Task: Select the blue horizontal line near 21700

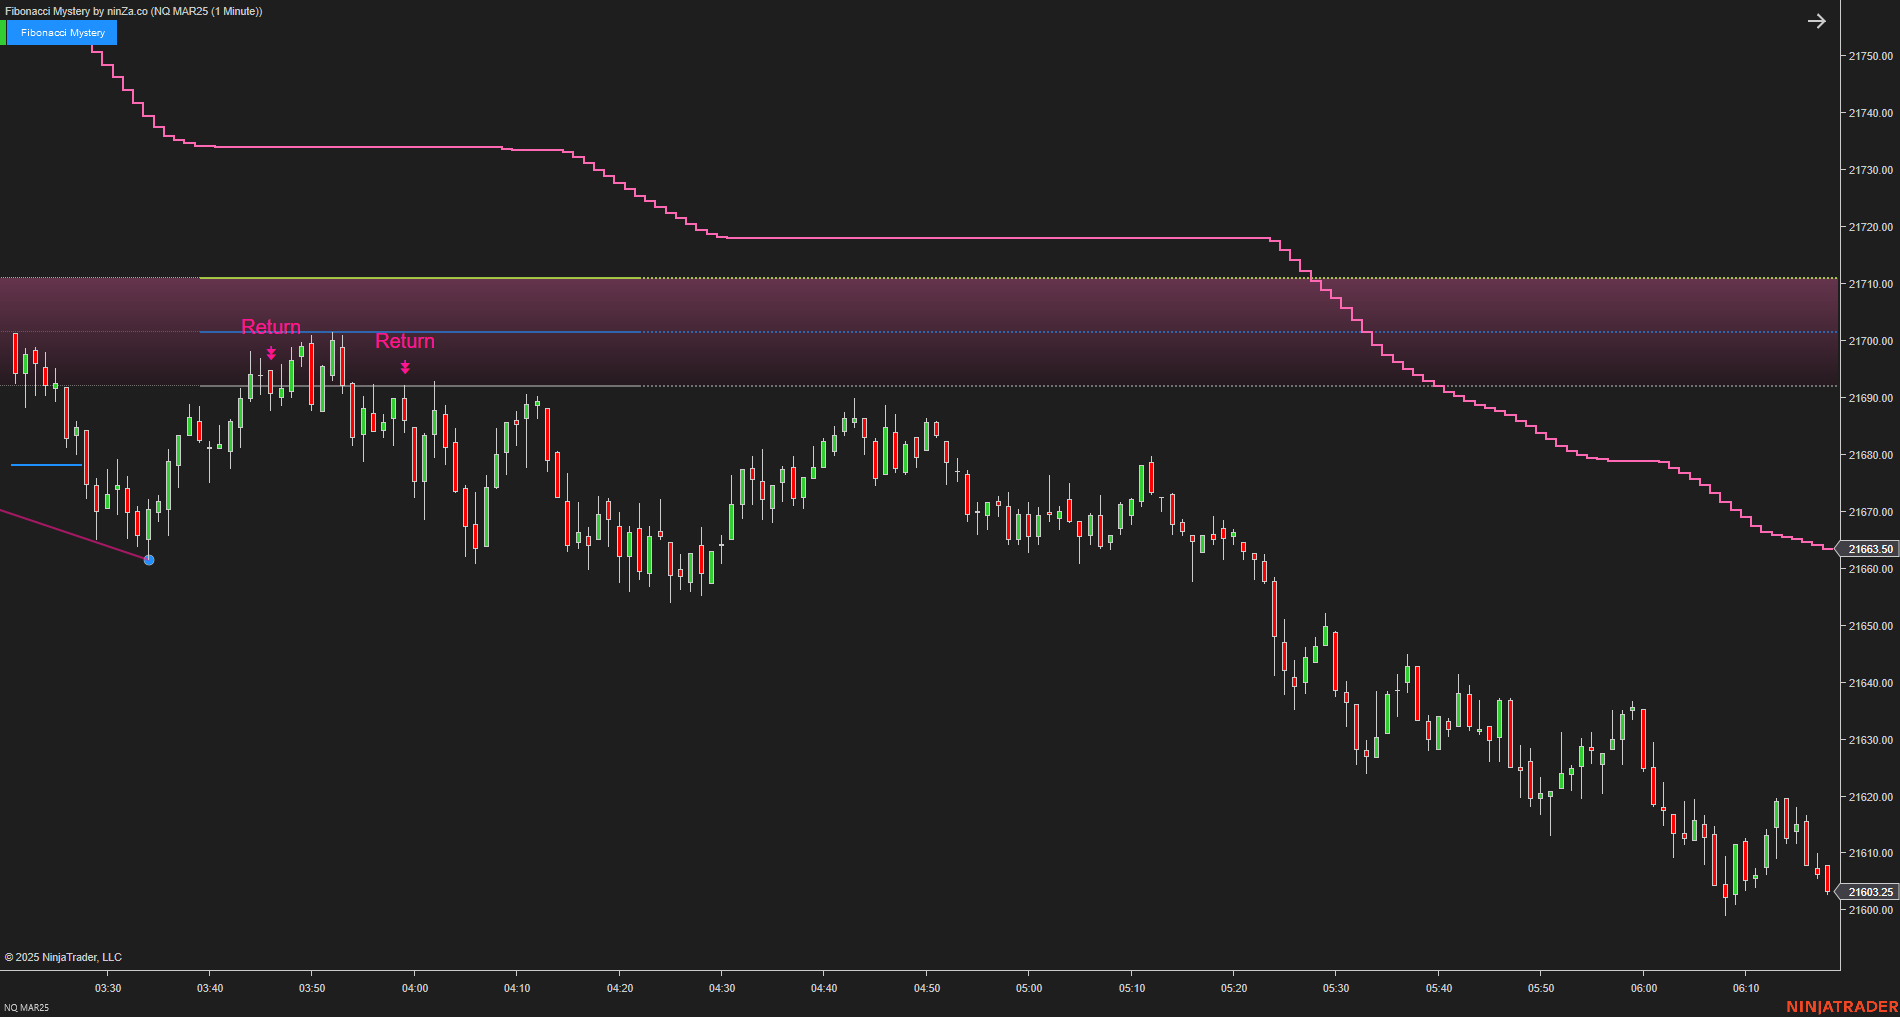Action: tap(500, 330)
